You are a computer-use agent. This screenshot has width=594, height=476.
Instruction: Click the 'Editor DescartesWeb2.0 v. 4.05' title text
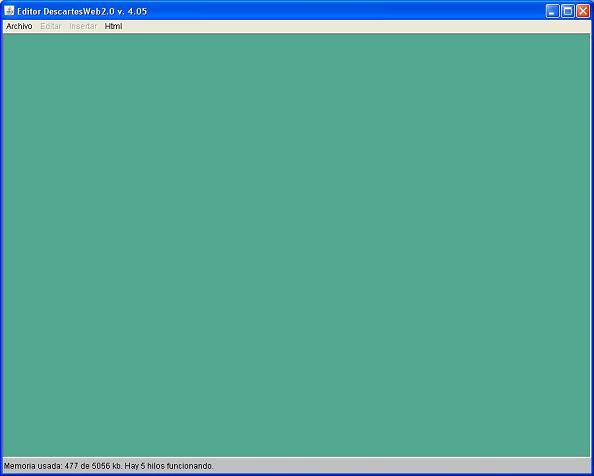point(82,11)
